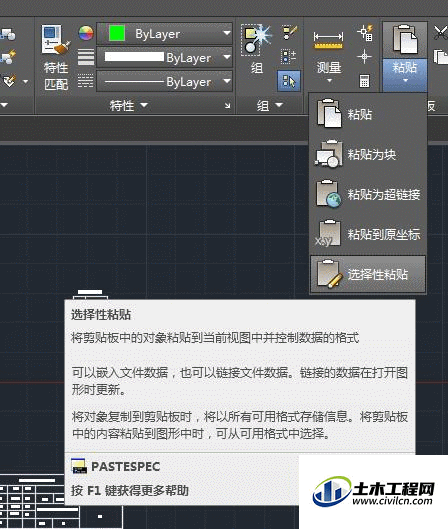Expand the Group (组) panel title

[x=269, y=106]
